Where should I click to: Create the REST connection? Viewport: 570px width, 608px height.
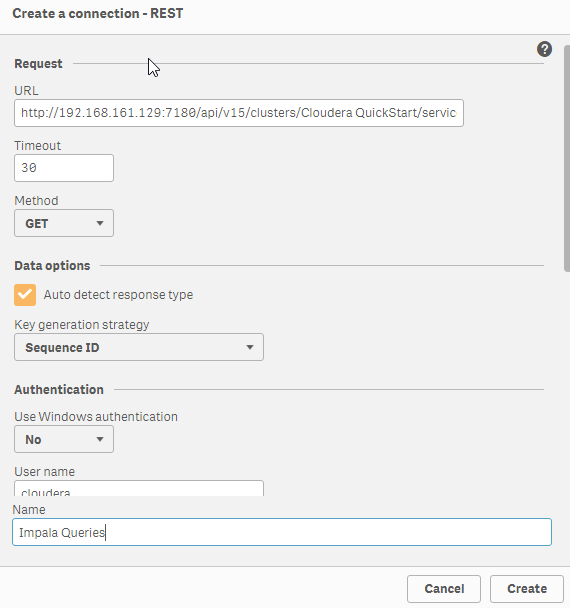point(527,589)
